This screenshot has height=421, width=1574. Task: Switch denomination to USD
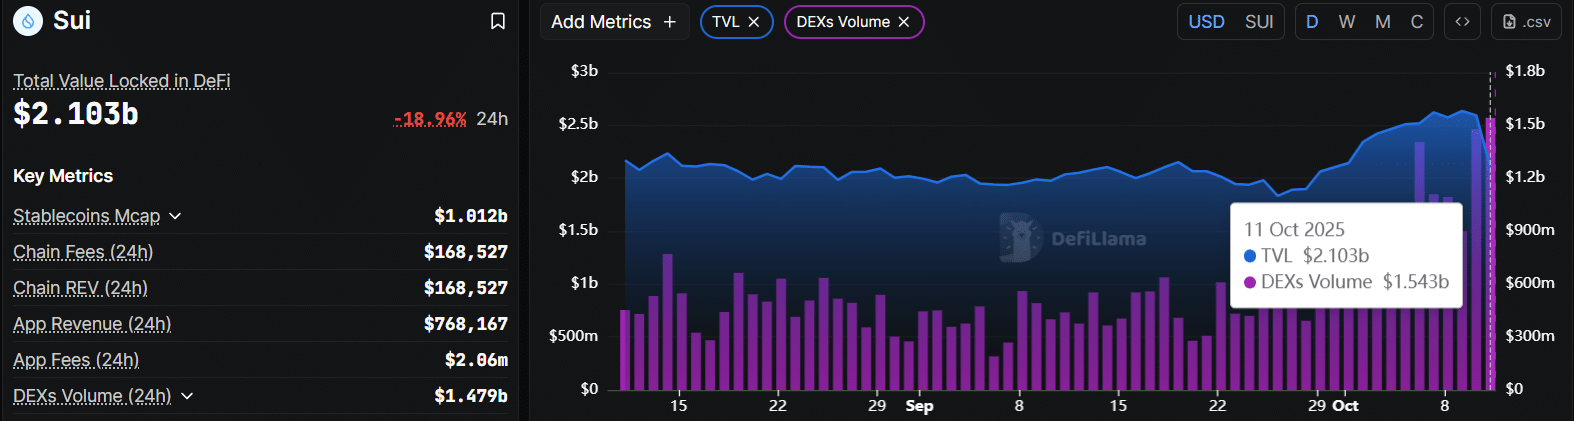1206,22
